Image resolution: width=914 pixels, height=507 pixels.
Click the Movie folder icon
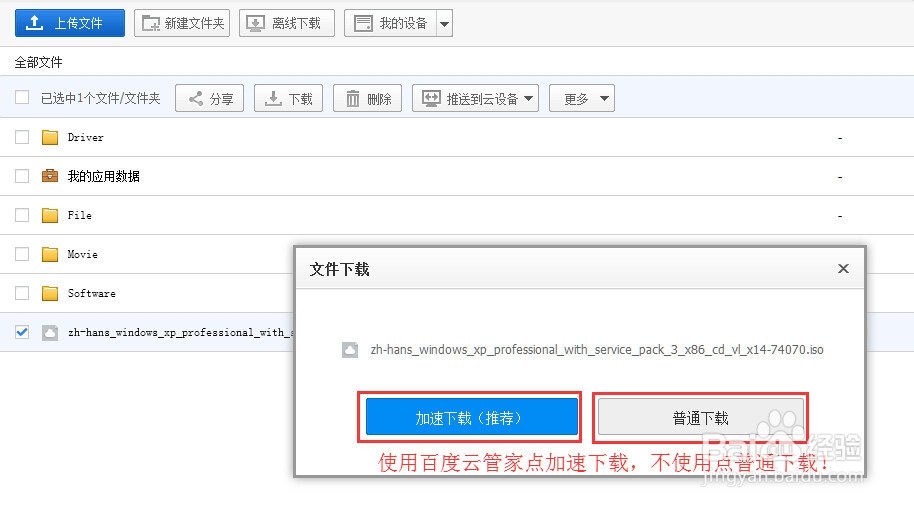pyautogui.click(x=50, y=254)
